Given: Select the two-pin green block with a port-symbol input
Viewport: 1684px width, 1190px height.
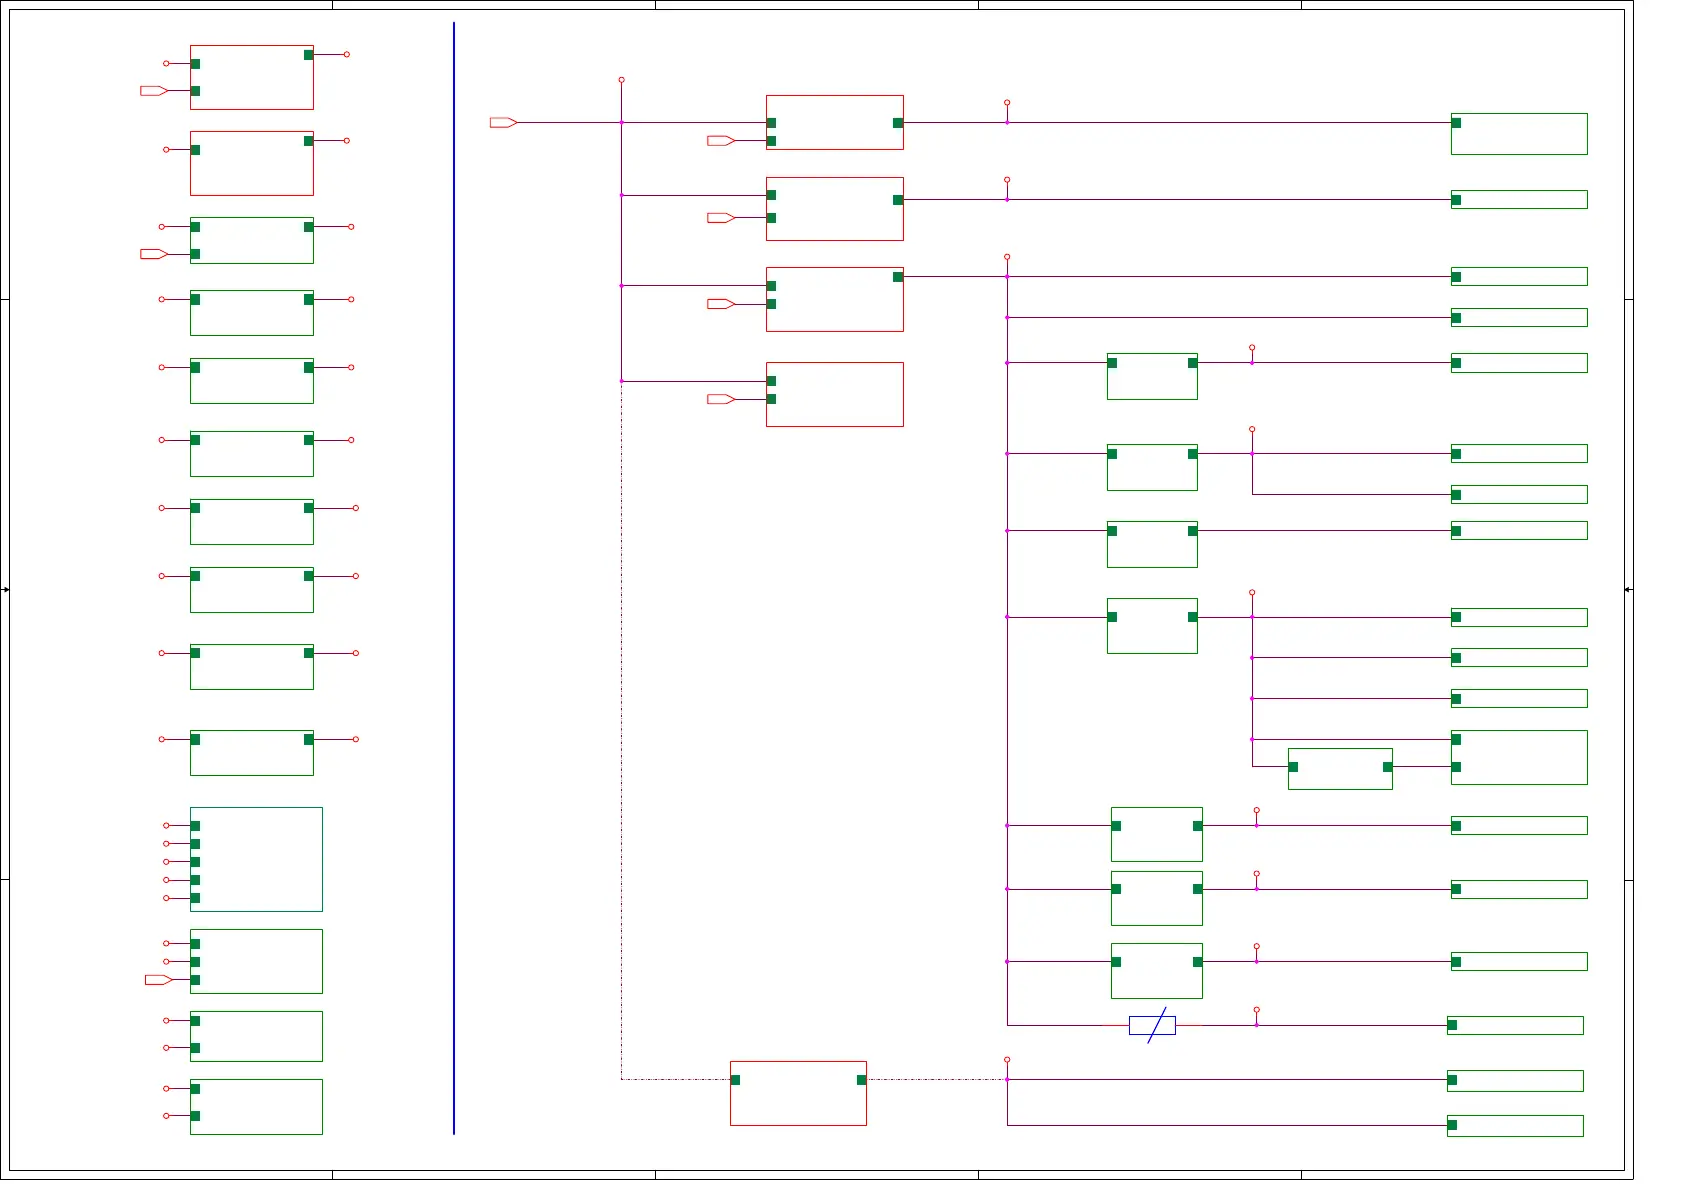Looking at the screenshot, I should 252,240.
